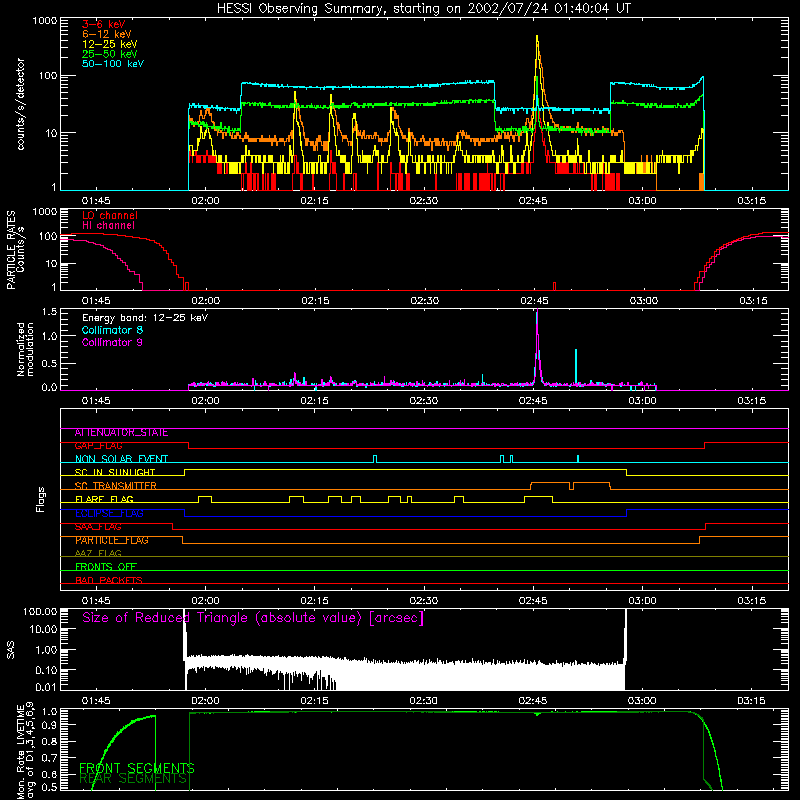Click the 0.9 tick on livetime axis

click(49, 725)
